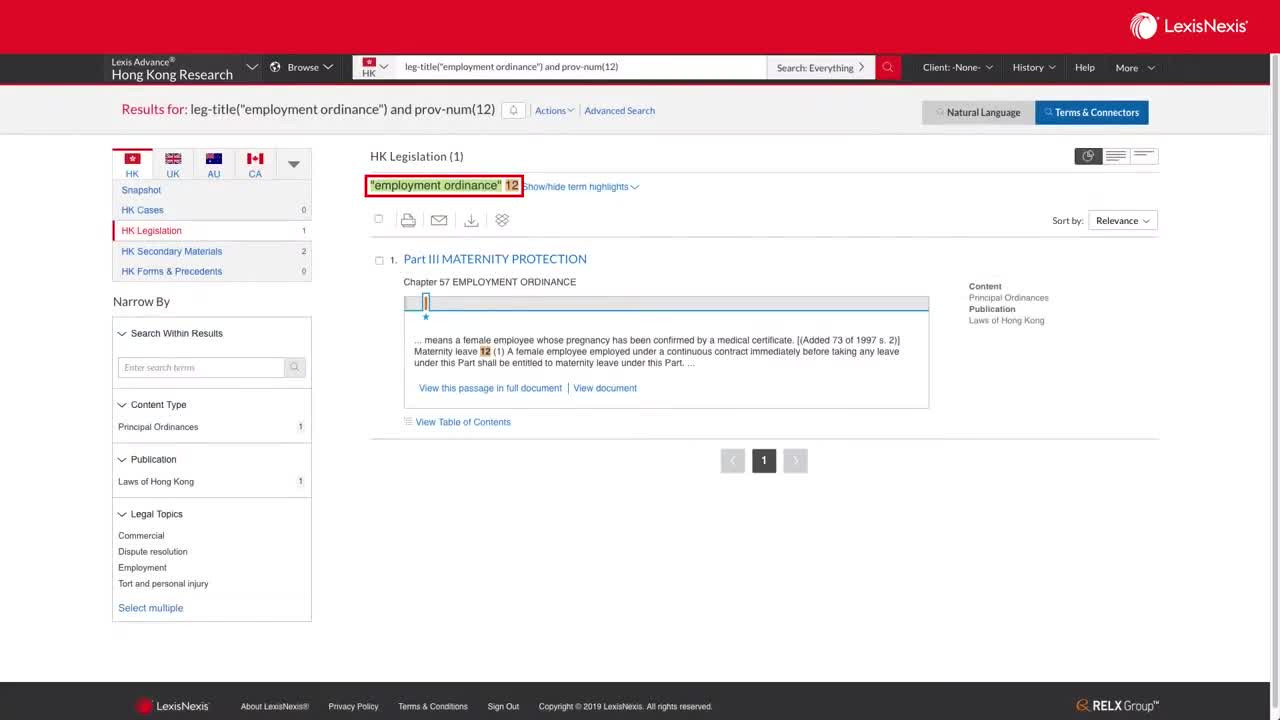The image size is (1280, 720).
Task: Expand more jurisdictions arrow
Action: point(294,164)
